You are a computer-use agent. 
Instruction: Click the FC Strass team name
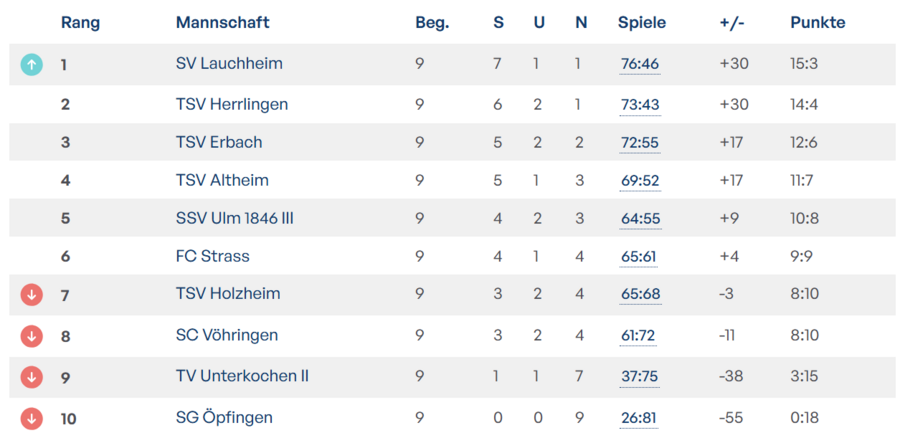[x=212, y=256]
